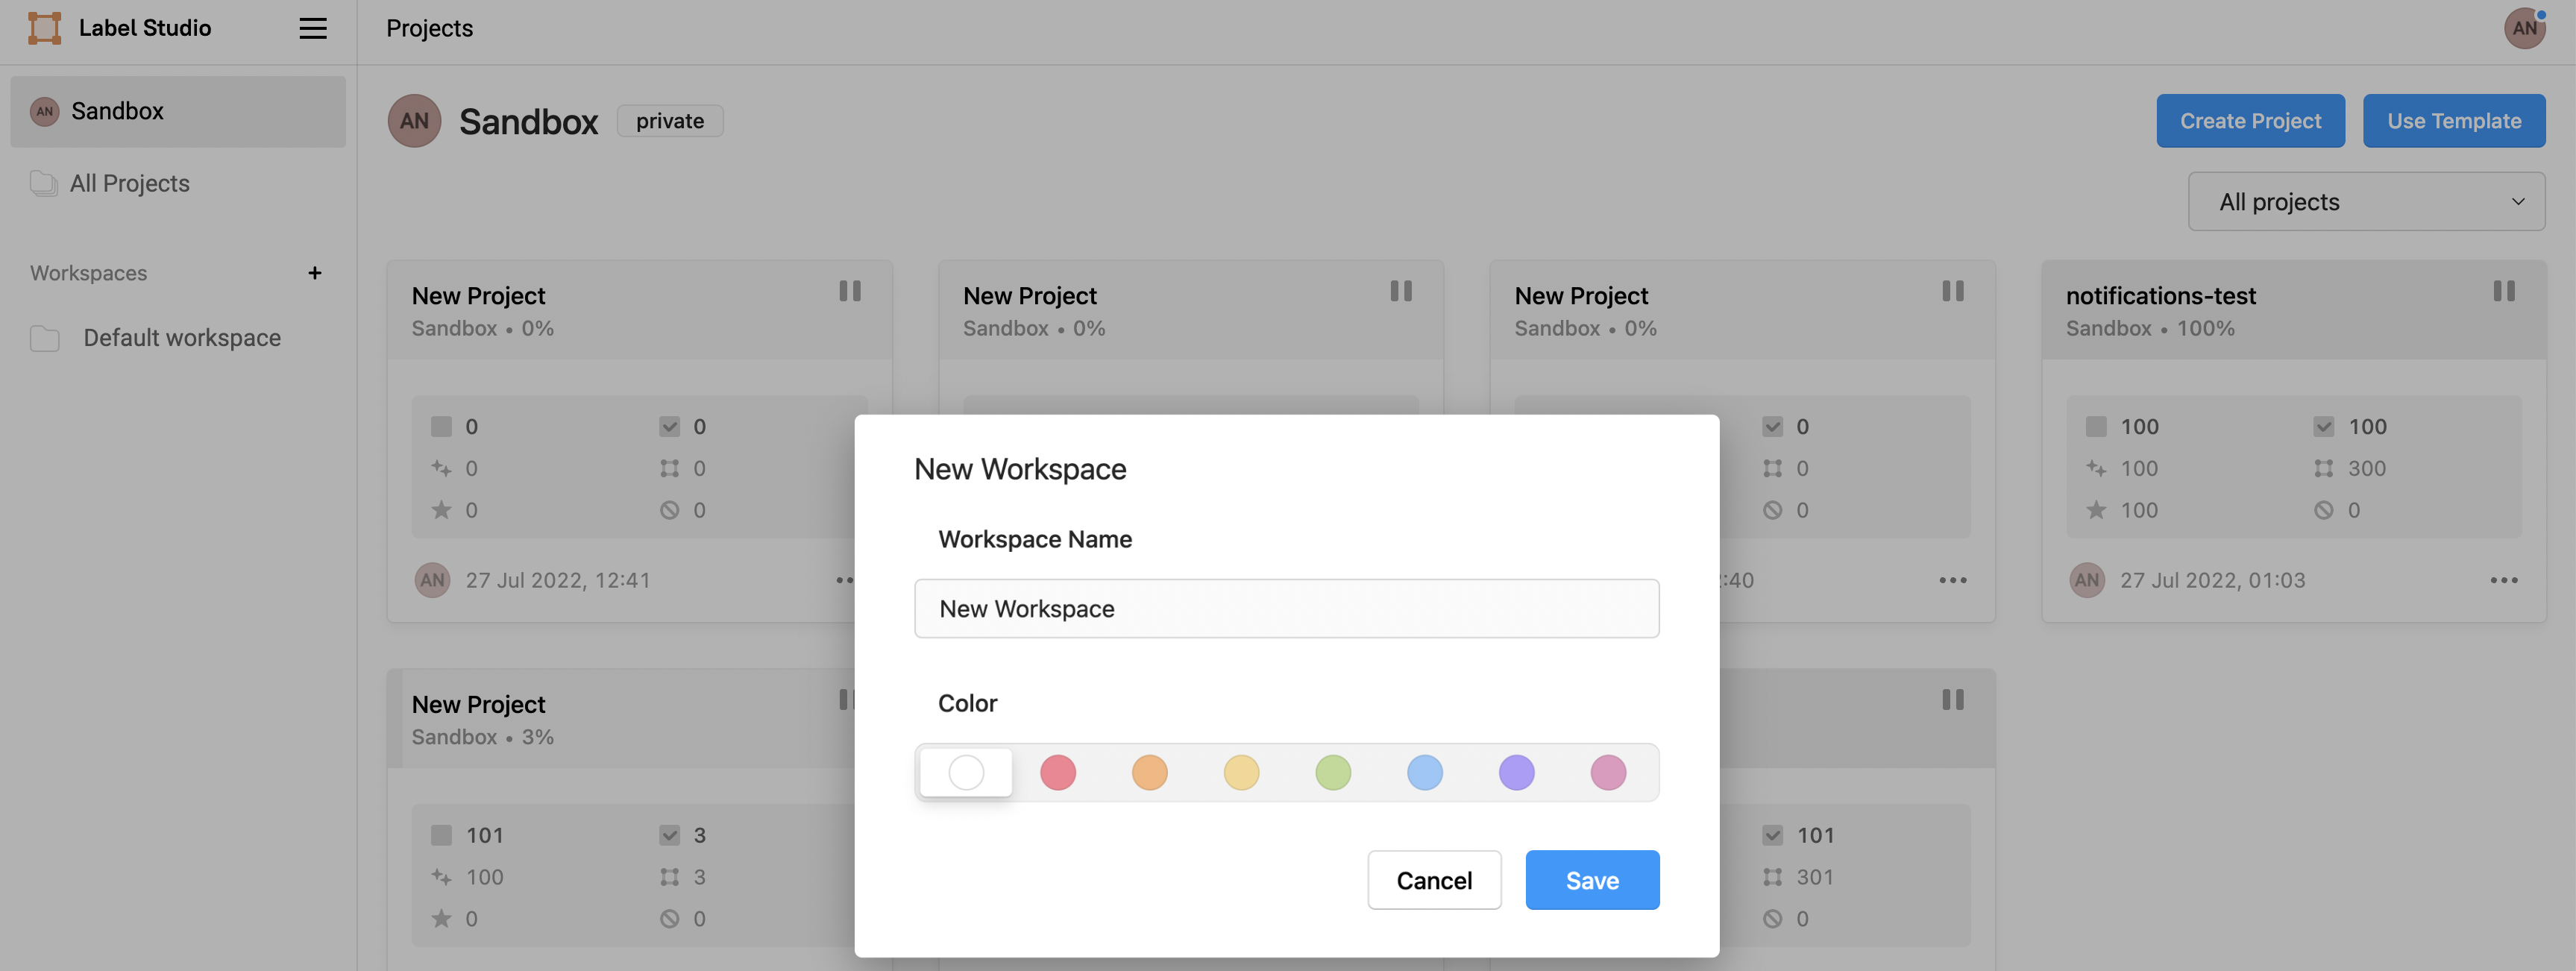Screen dimensions: 2576x971
Task: Add a workspace with the plus icon
Action: [x=315, y=273]
